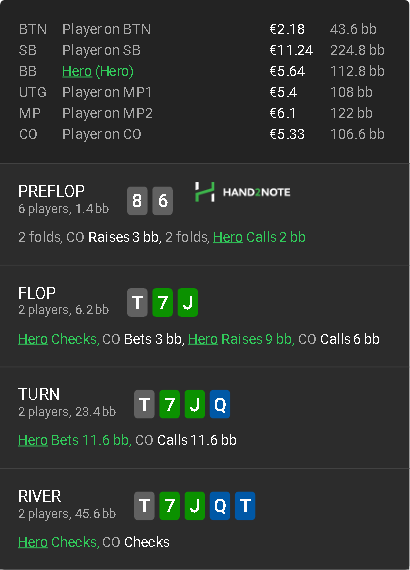Click Hero Checks link on flop
The width and height of the screenshot is (410, 570).
[57, 339]
